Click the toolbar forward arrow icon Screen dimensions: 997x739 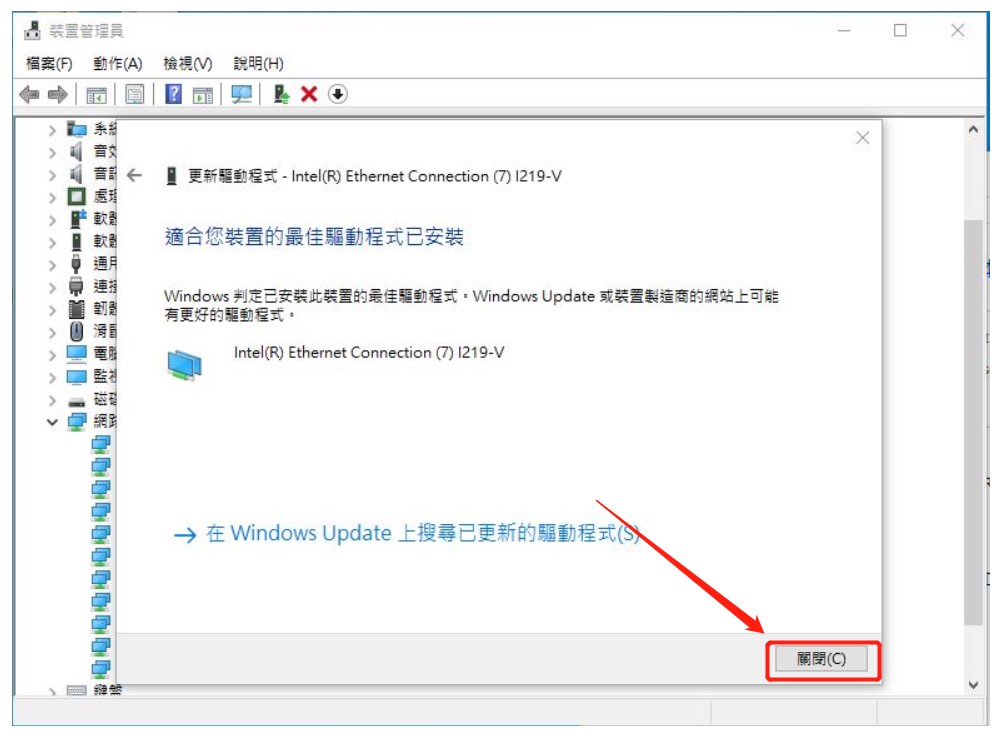tap(58, 95)
